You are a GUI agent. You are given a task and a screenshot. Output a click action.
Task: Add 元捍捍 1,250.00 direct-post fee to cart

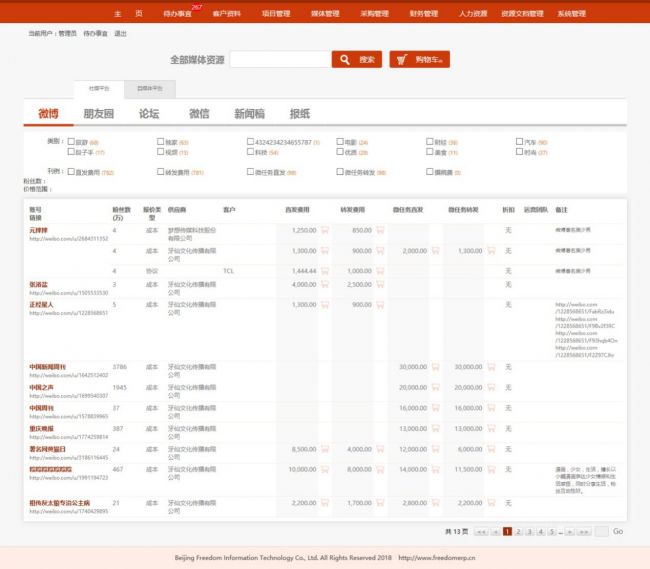click(x=324, y=230)
